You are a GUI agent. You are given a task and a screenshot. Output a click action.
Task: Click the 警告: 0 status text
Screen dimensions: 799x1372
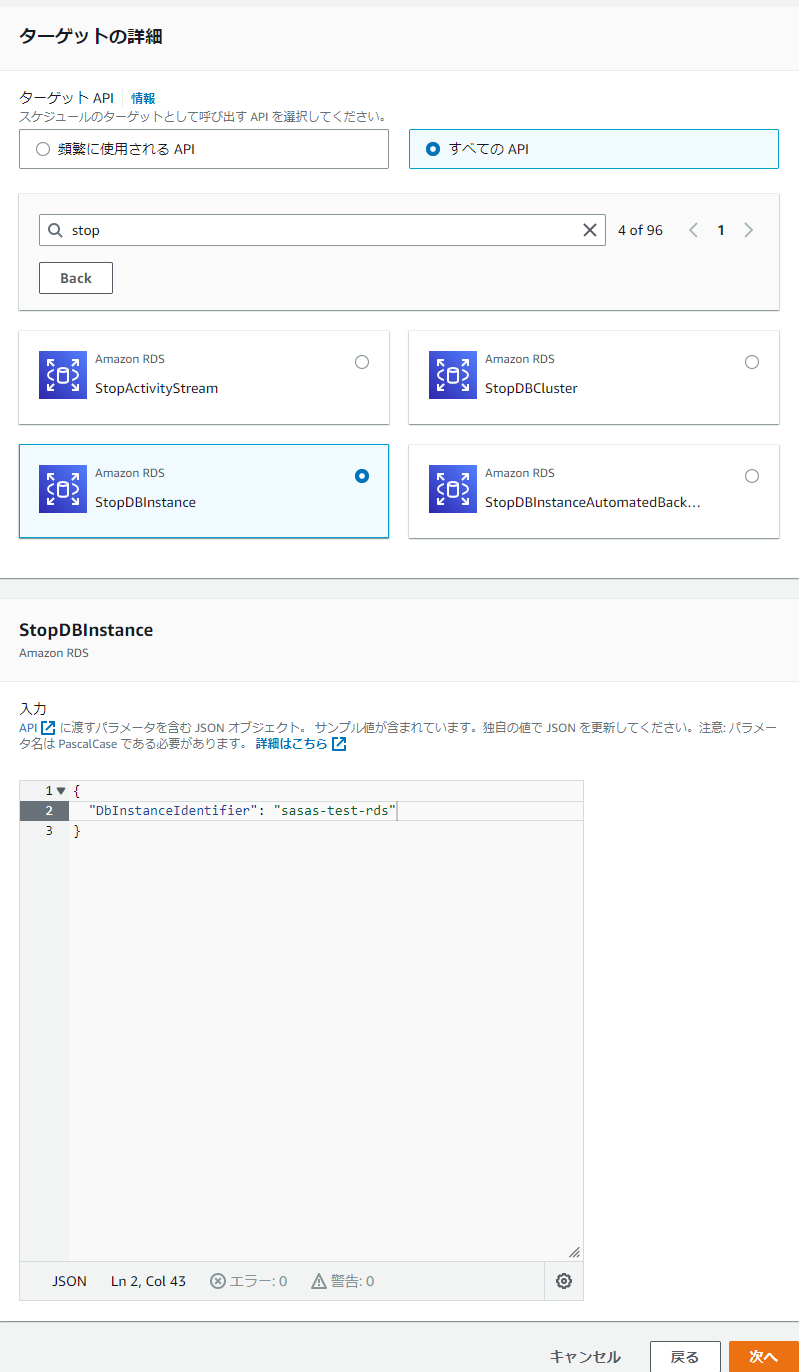pos(353,1281)
